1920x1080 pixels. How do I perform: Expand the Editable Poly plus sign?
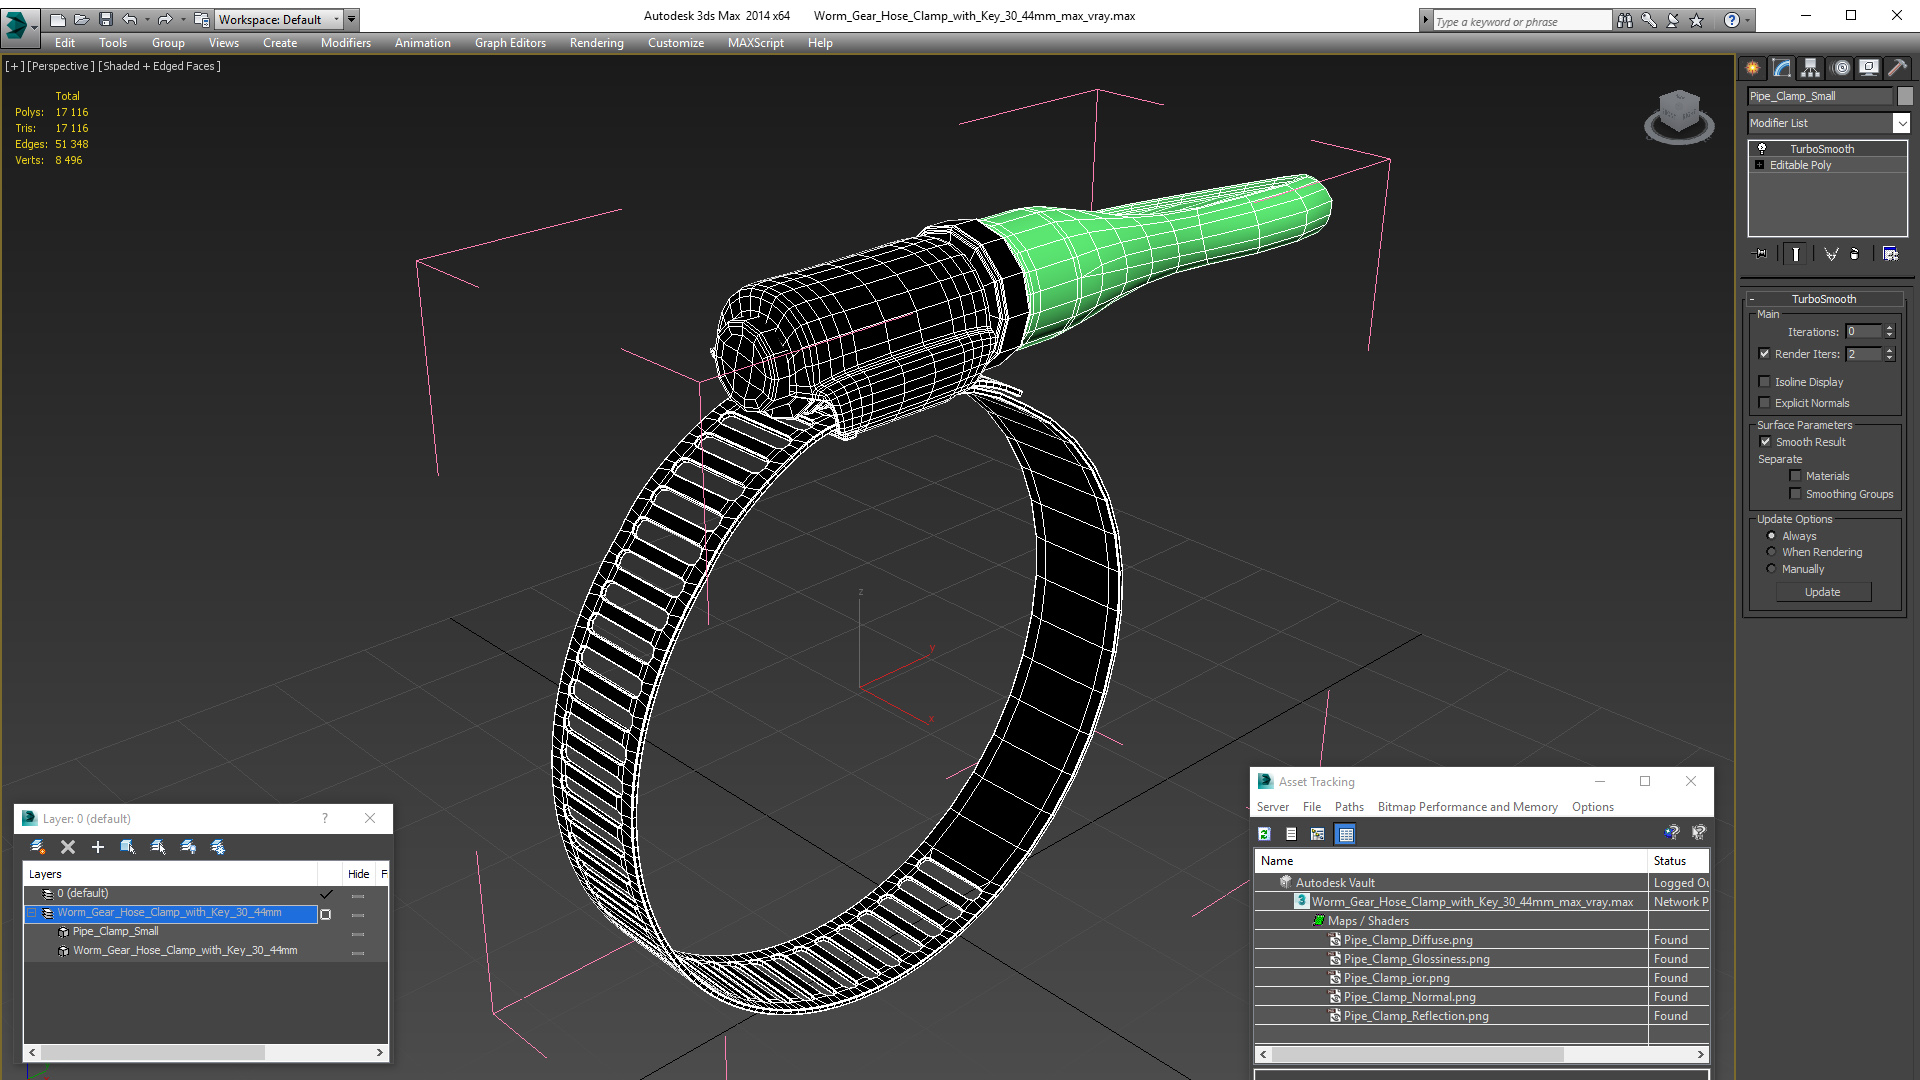tap(1759, 165)
